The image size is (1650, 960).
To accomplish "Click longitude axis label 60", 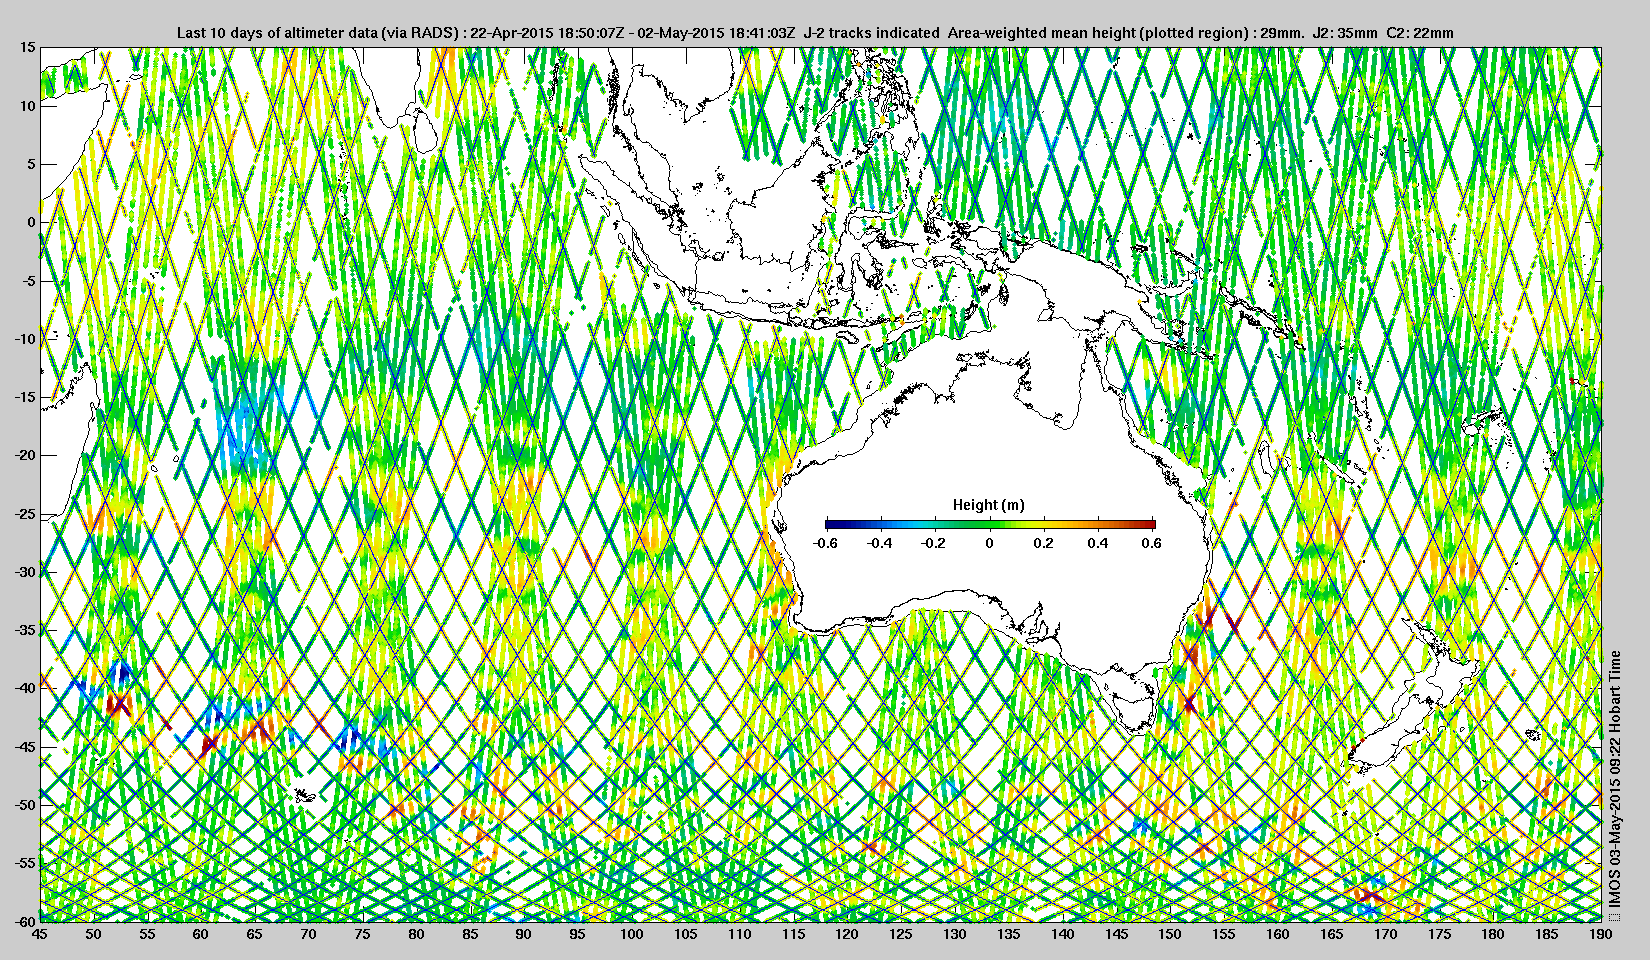I will (201, 934).
